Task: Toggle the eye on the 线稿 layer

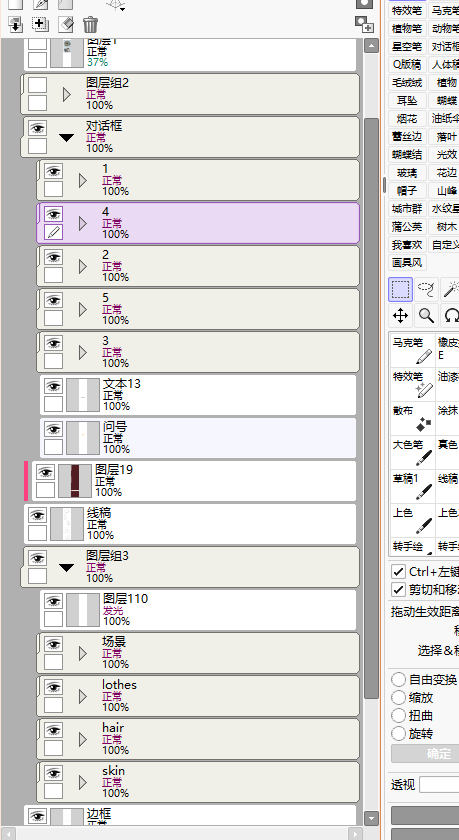Action: 37,515
